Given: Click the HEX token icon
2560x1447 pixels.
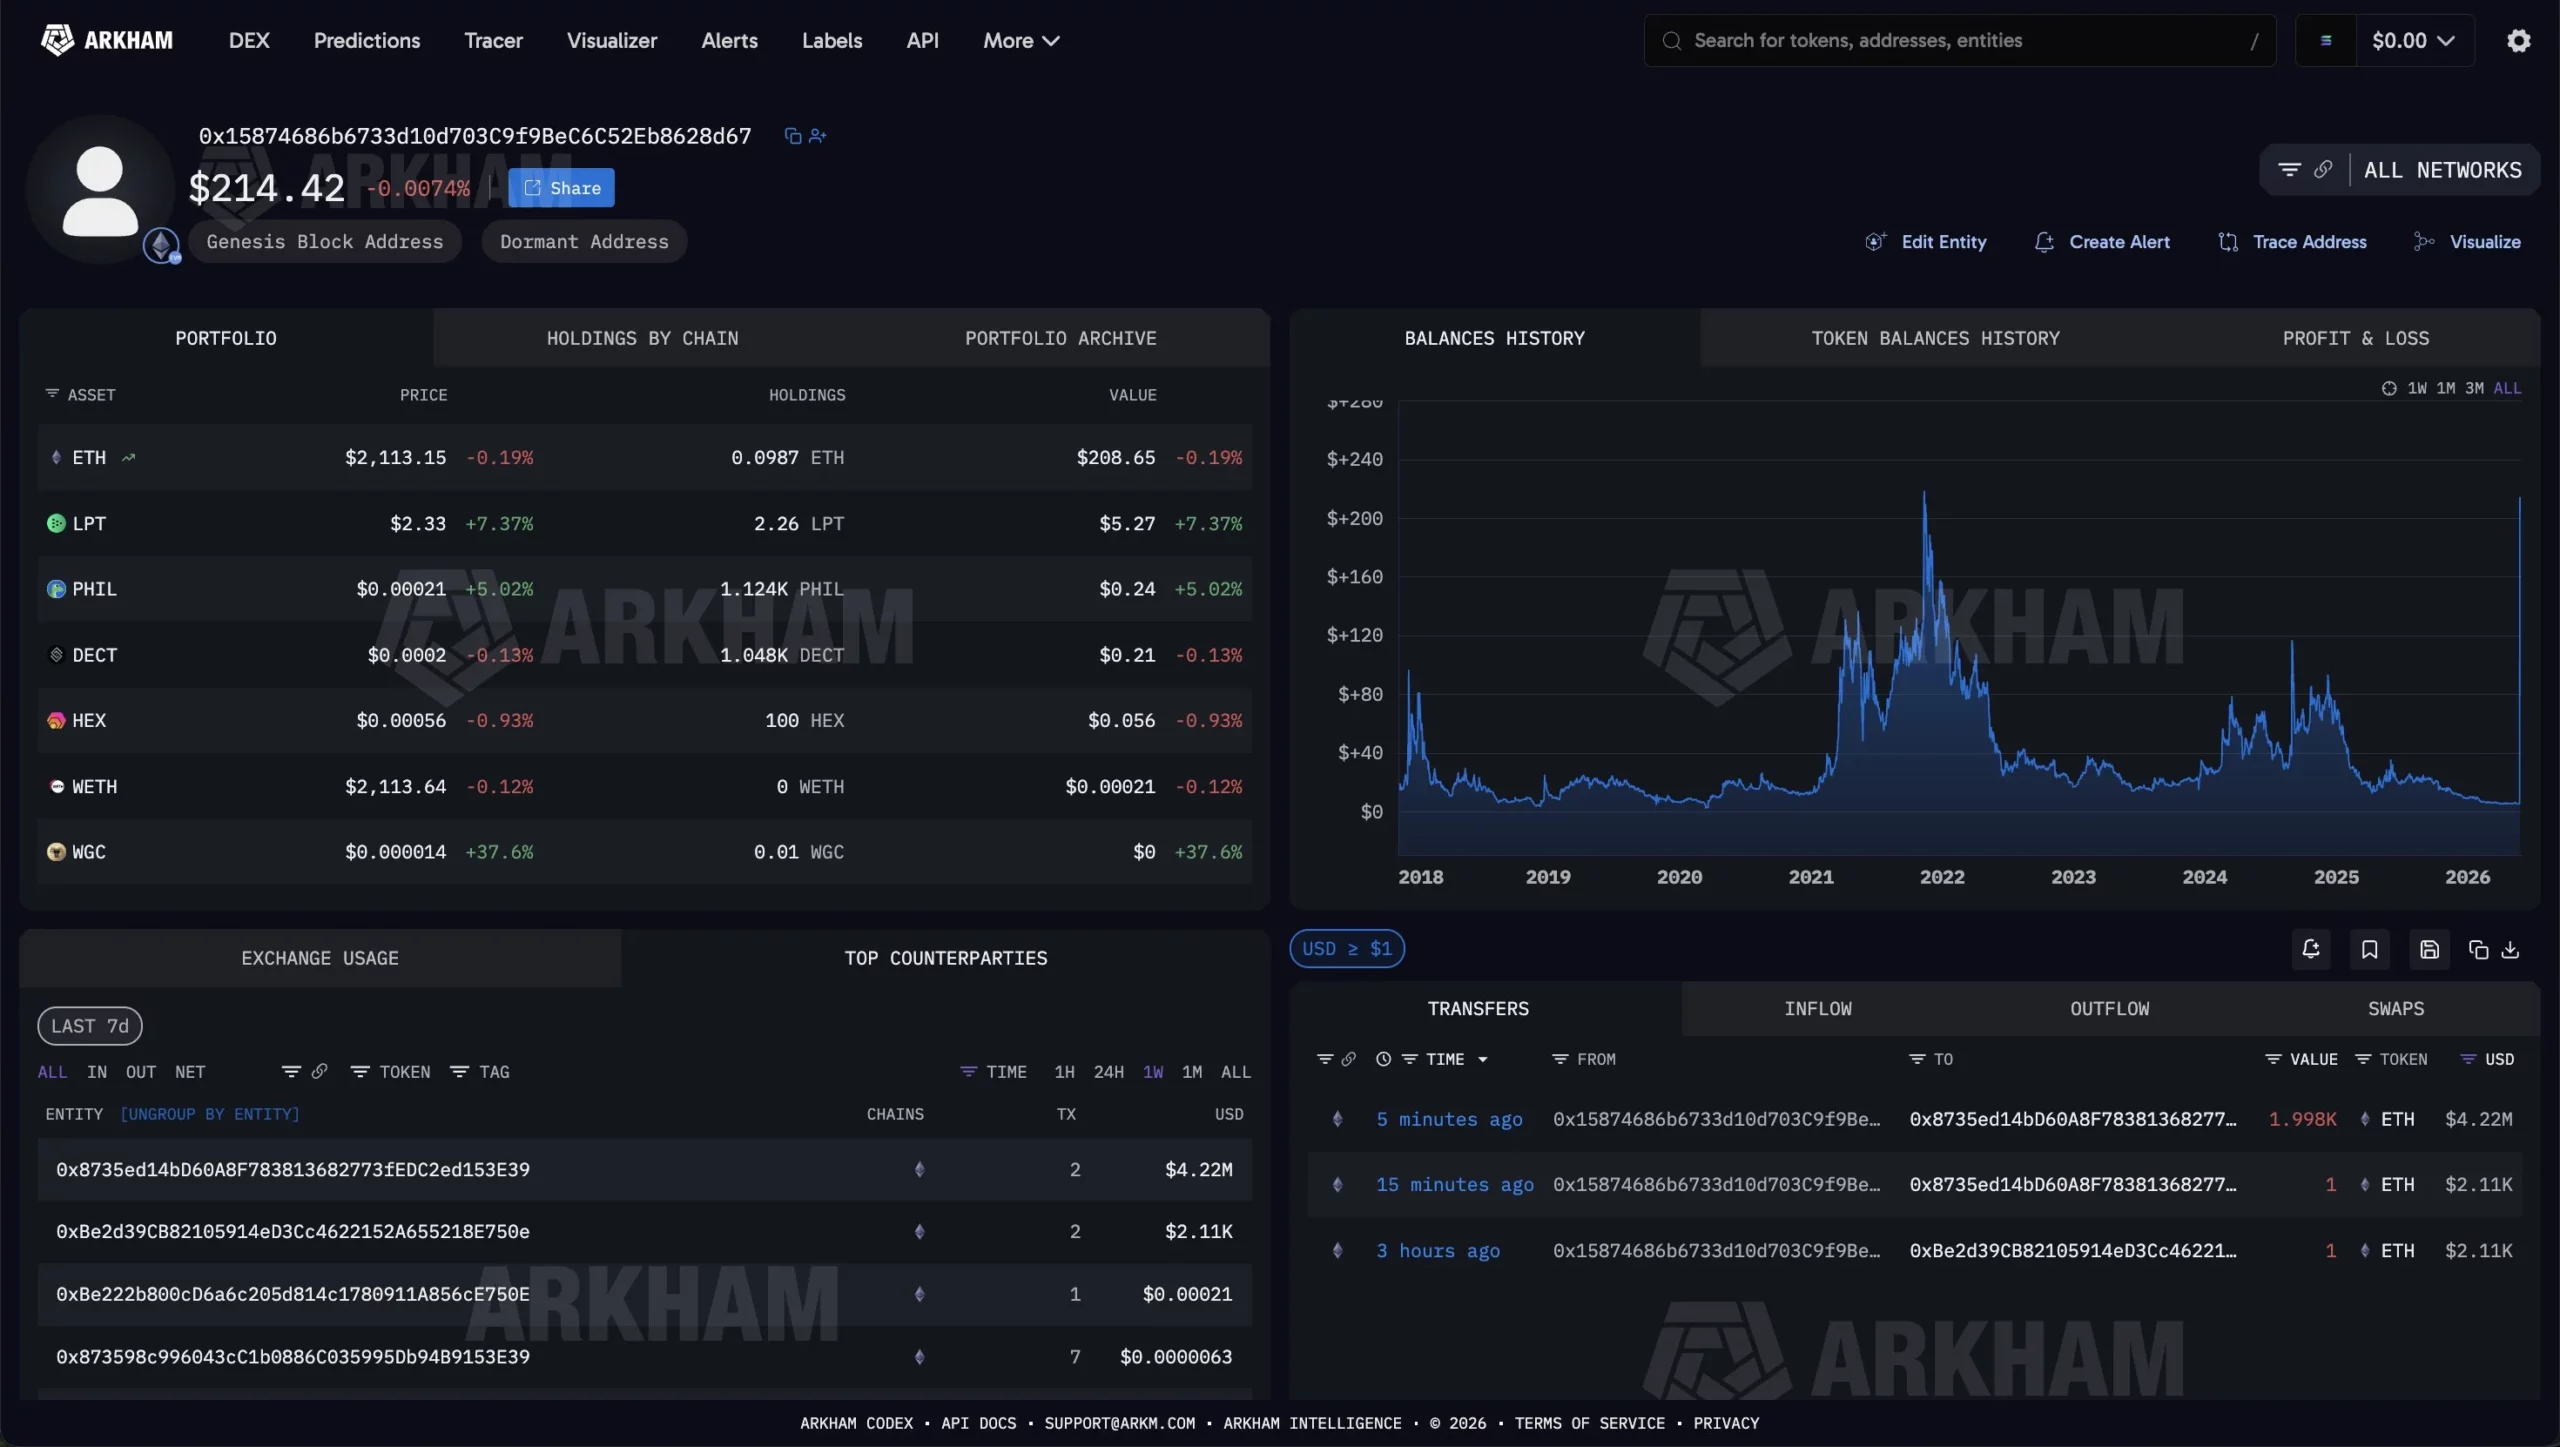Looking at the screenshot, I should tap(56, 721).
